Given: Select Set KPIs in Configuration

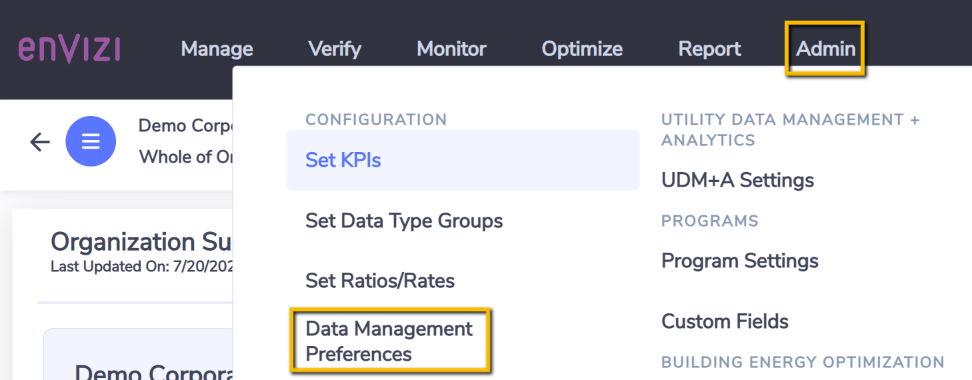Looking at the screenshot, I should (x=463, y=161).
